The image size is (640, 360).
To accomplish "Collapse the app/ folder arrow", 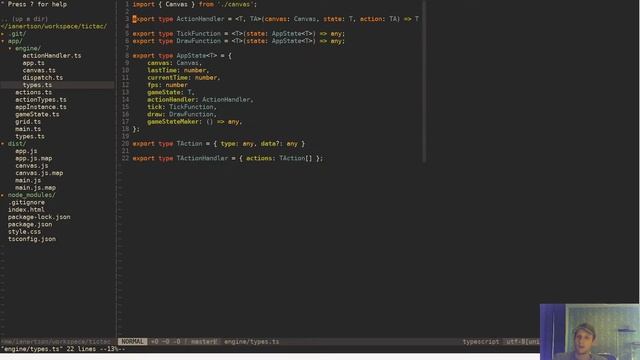I will (x=2, y=41).
